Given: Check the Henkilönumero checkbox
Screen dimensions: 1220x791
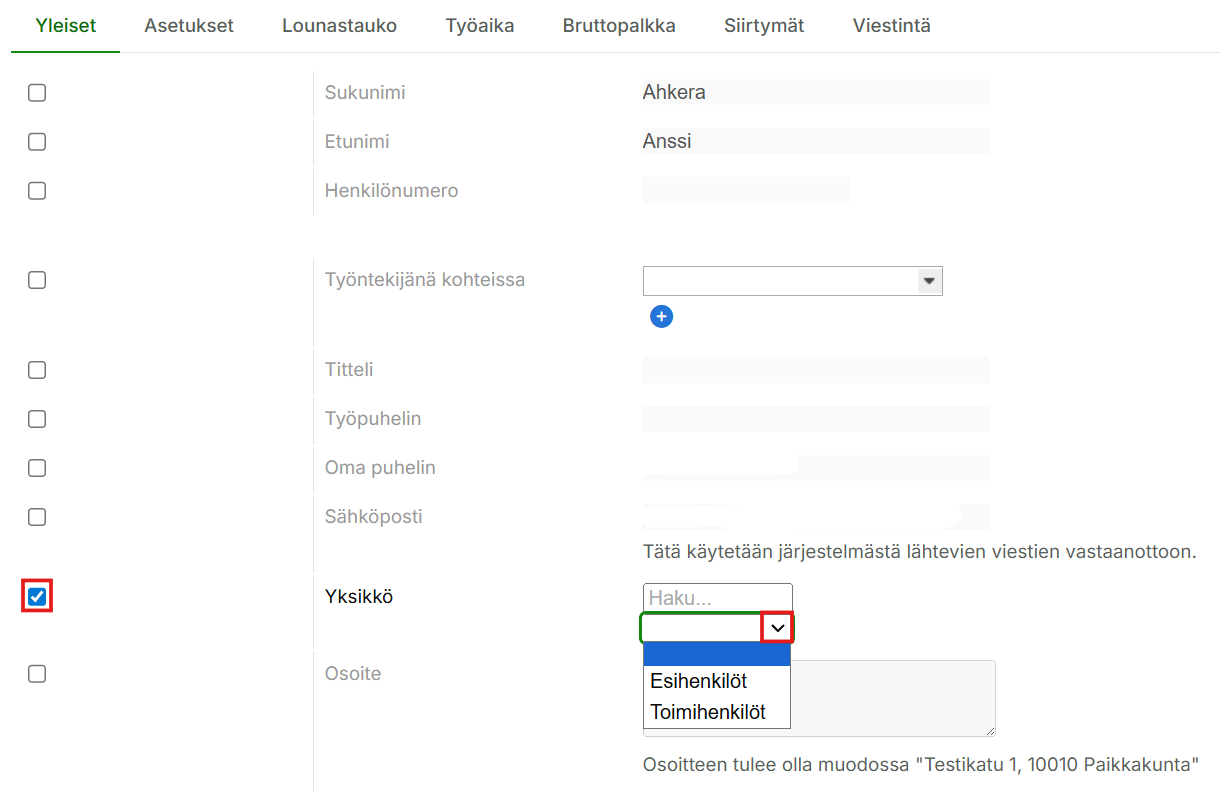Looking at the screenshot, I should click(x=37, y=191).
